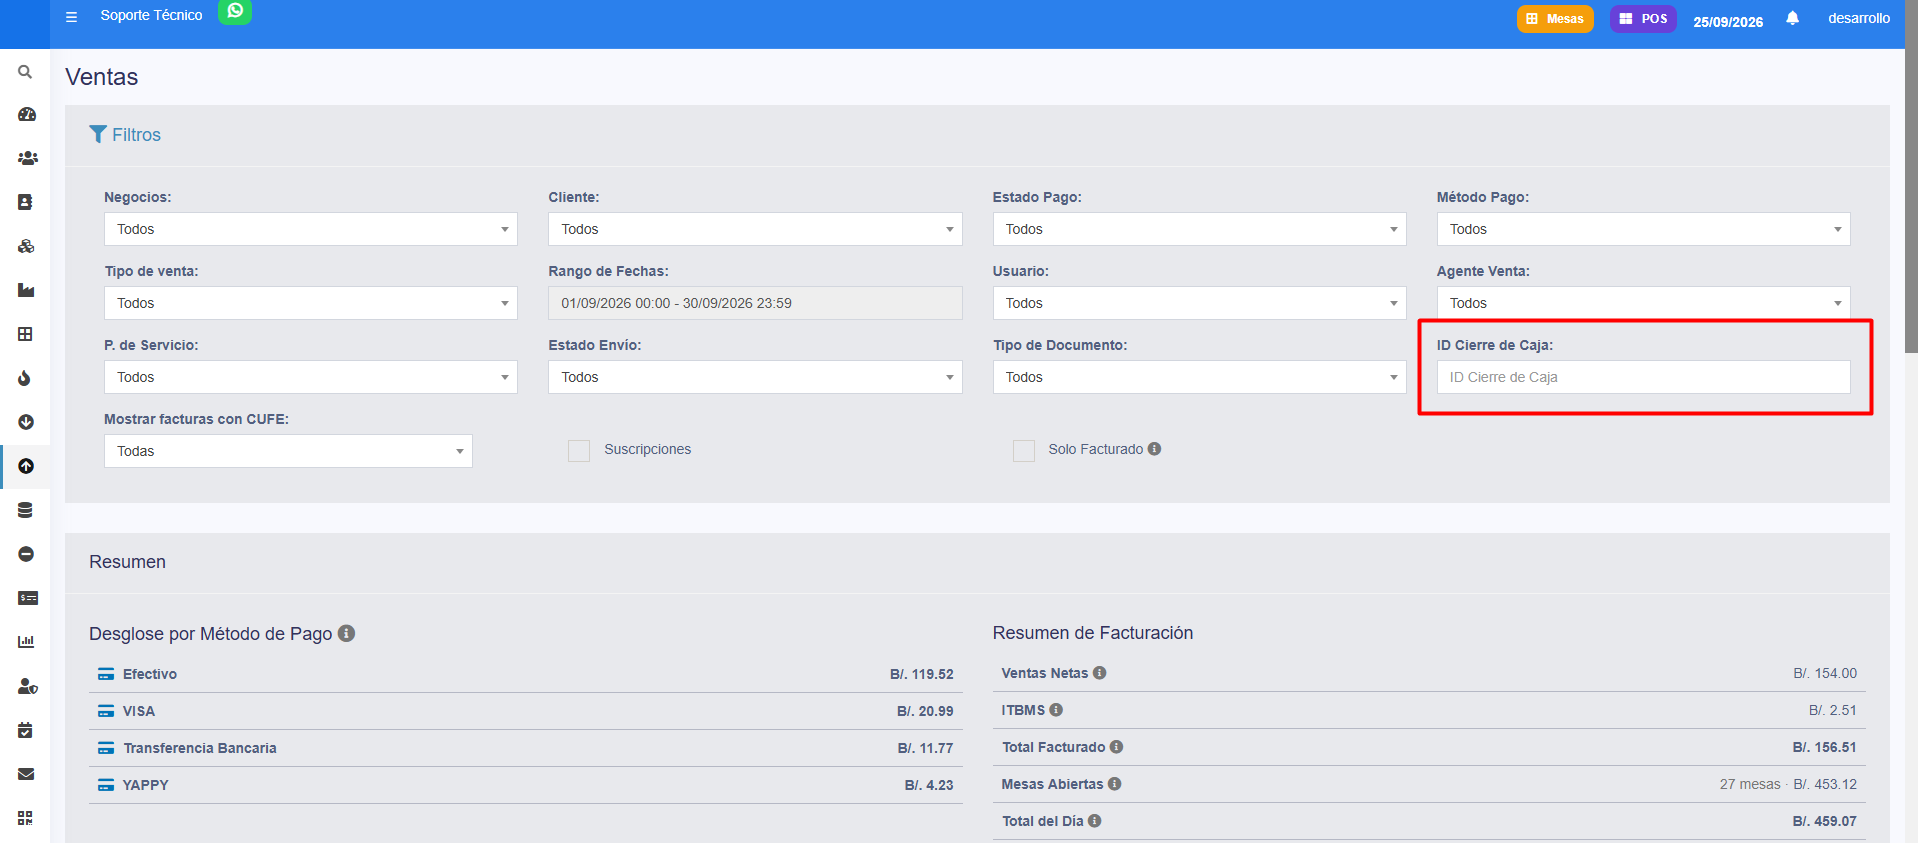Open the desarrollo user menu
Image resolution: width=1918 pixels, height=843 pixels.
(x=1859, y=18)
